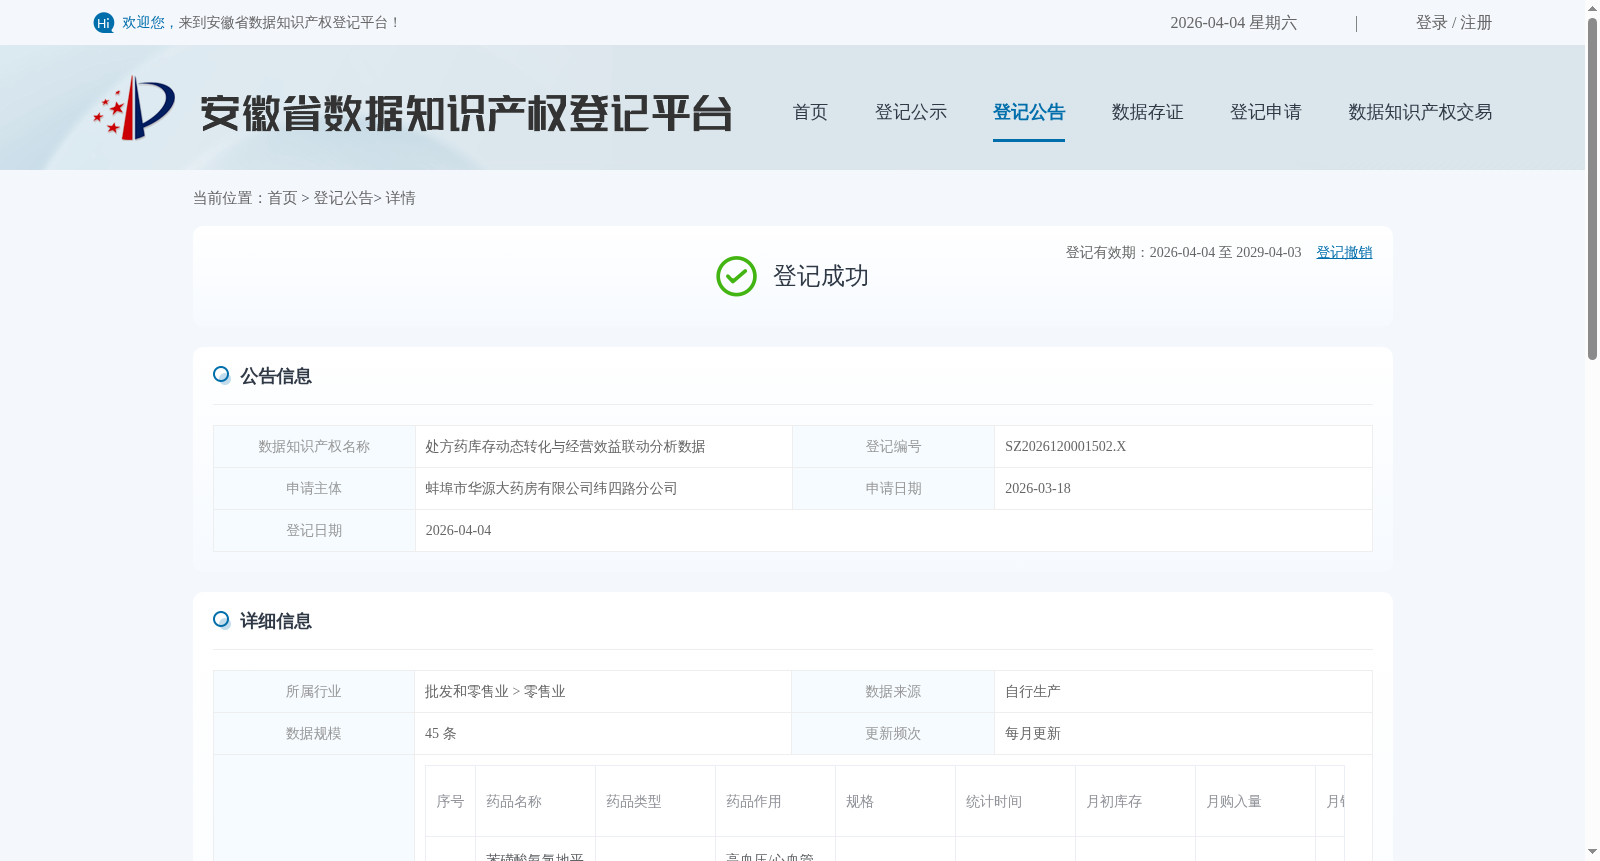This screenshot has width=1600, height=861.
Task: Click the 详情 breadcrumb item
Action: 400,198
